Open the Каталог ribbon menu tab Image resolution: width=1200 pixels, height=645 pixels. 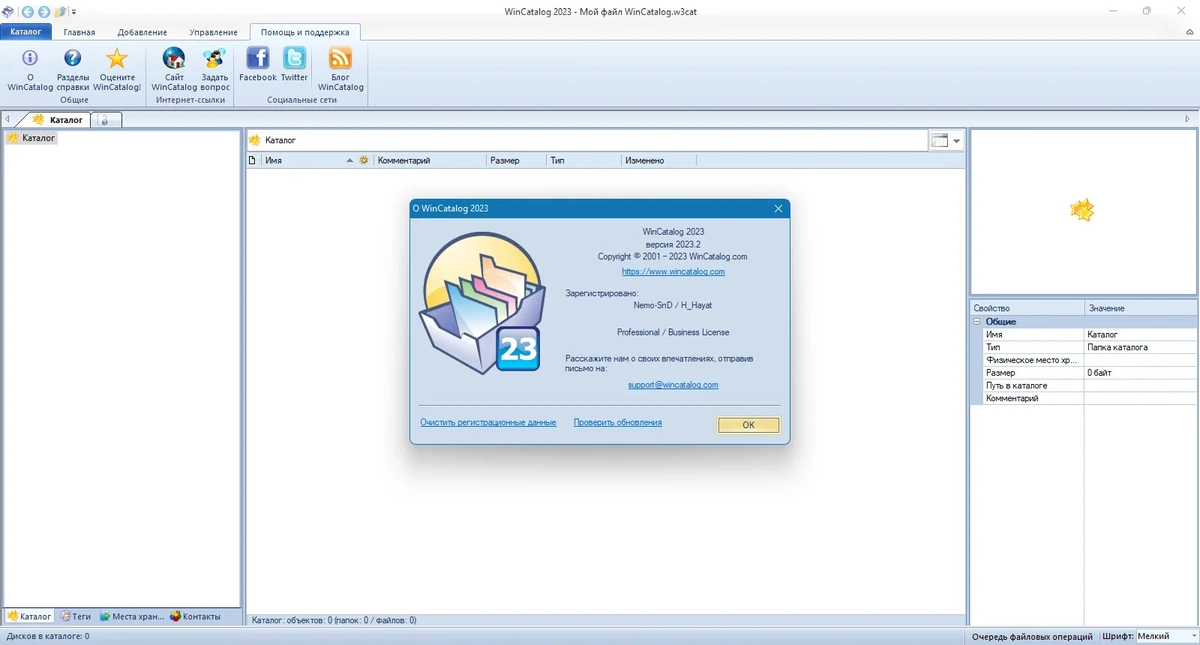click(x=25, y=32)
